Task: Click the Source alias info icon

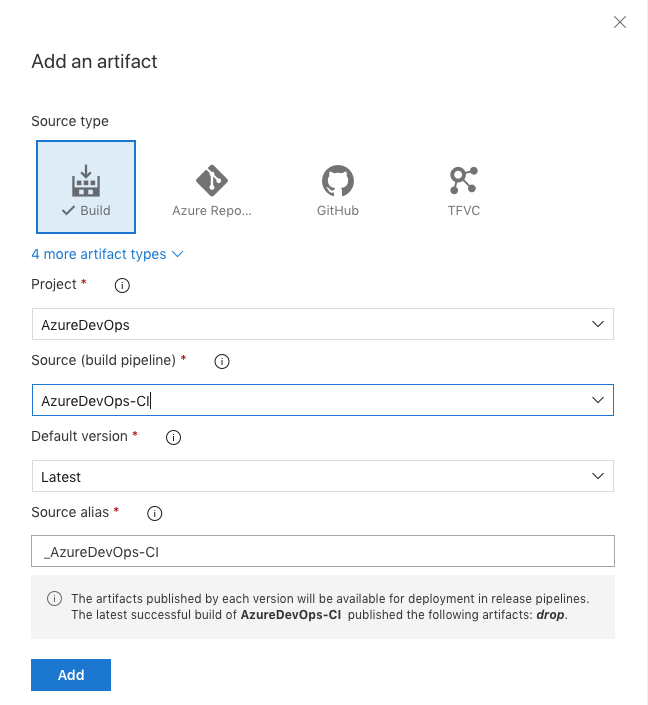Action: (x=154, y=513)
